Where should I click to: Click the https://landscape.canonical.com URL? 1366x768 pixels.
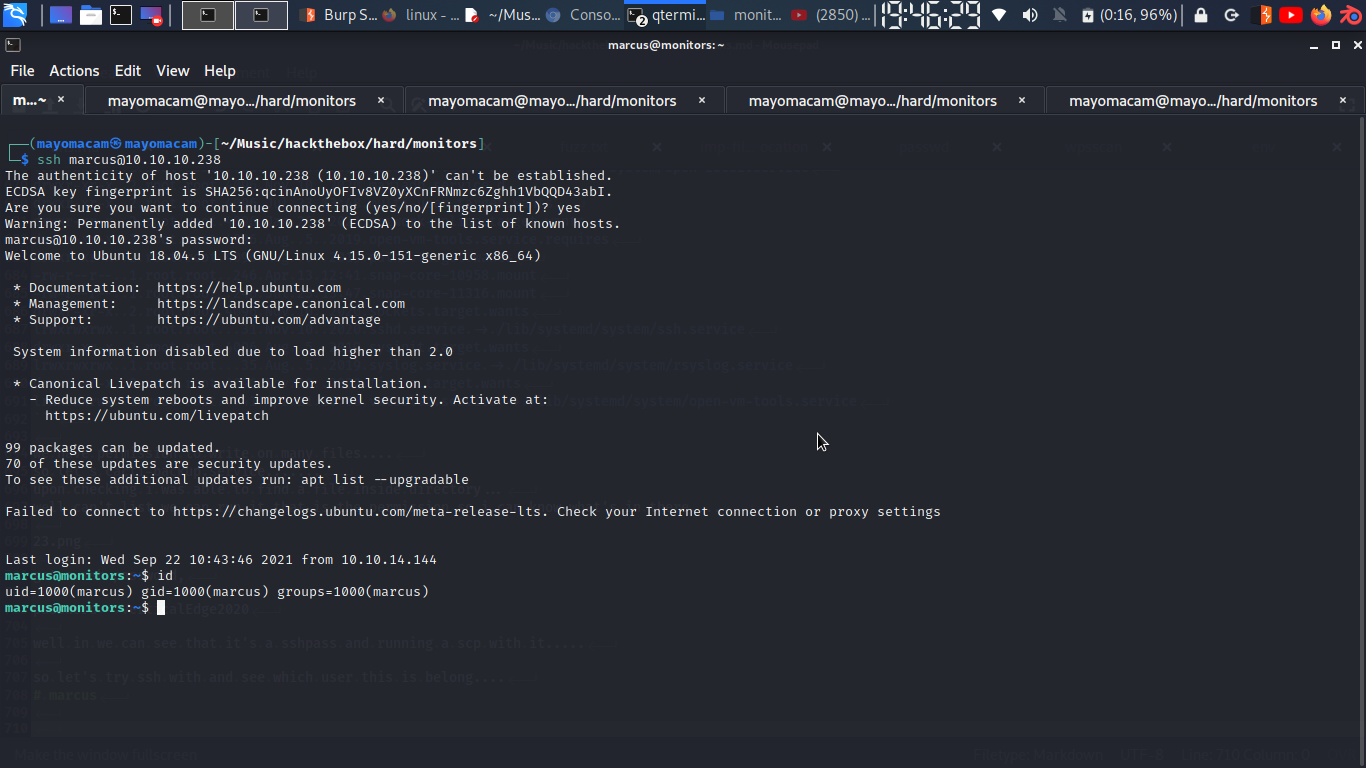click(281, 304)
